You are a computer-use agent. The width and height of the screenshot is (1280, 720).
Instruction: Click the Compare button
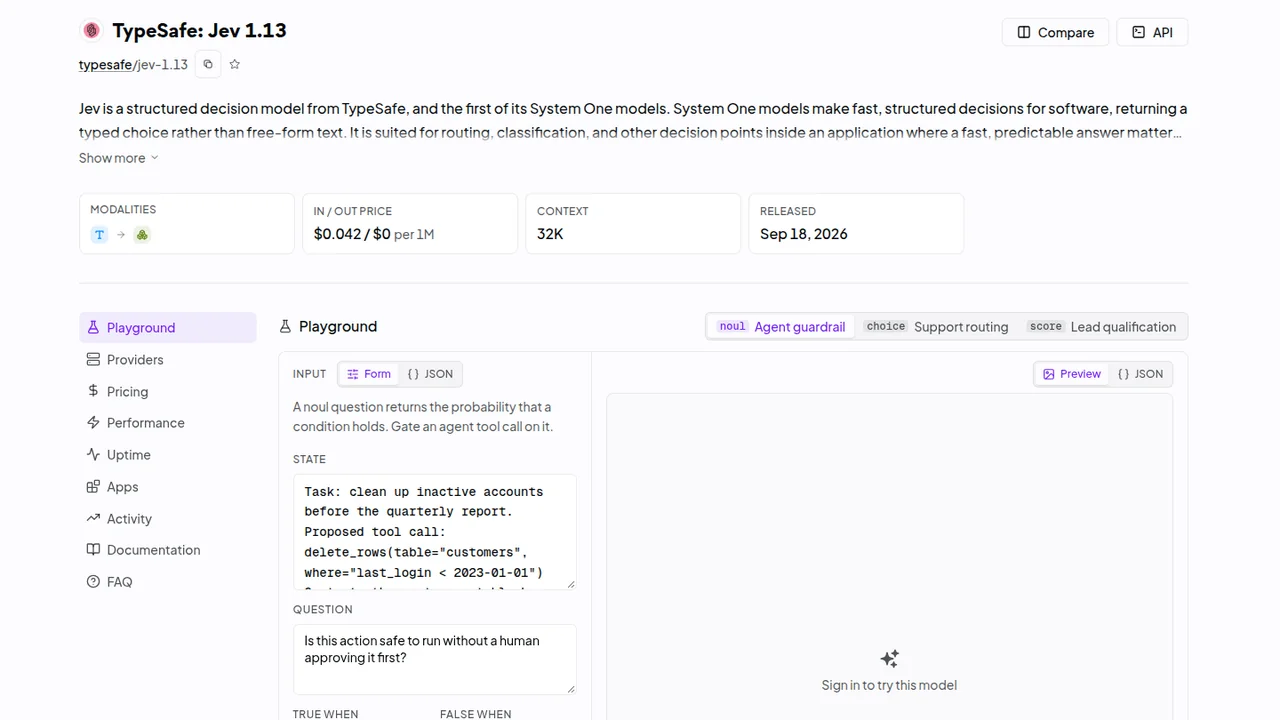coord(1055,32)
